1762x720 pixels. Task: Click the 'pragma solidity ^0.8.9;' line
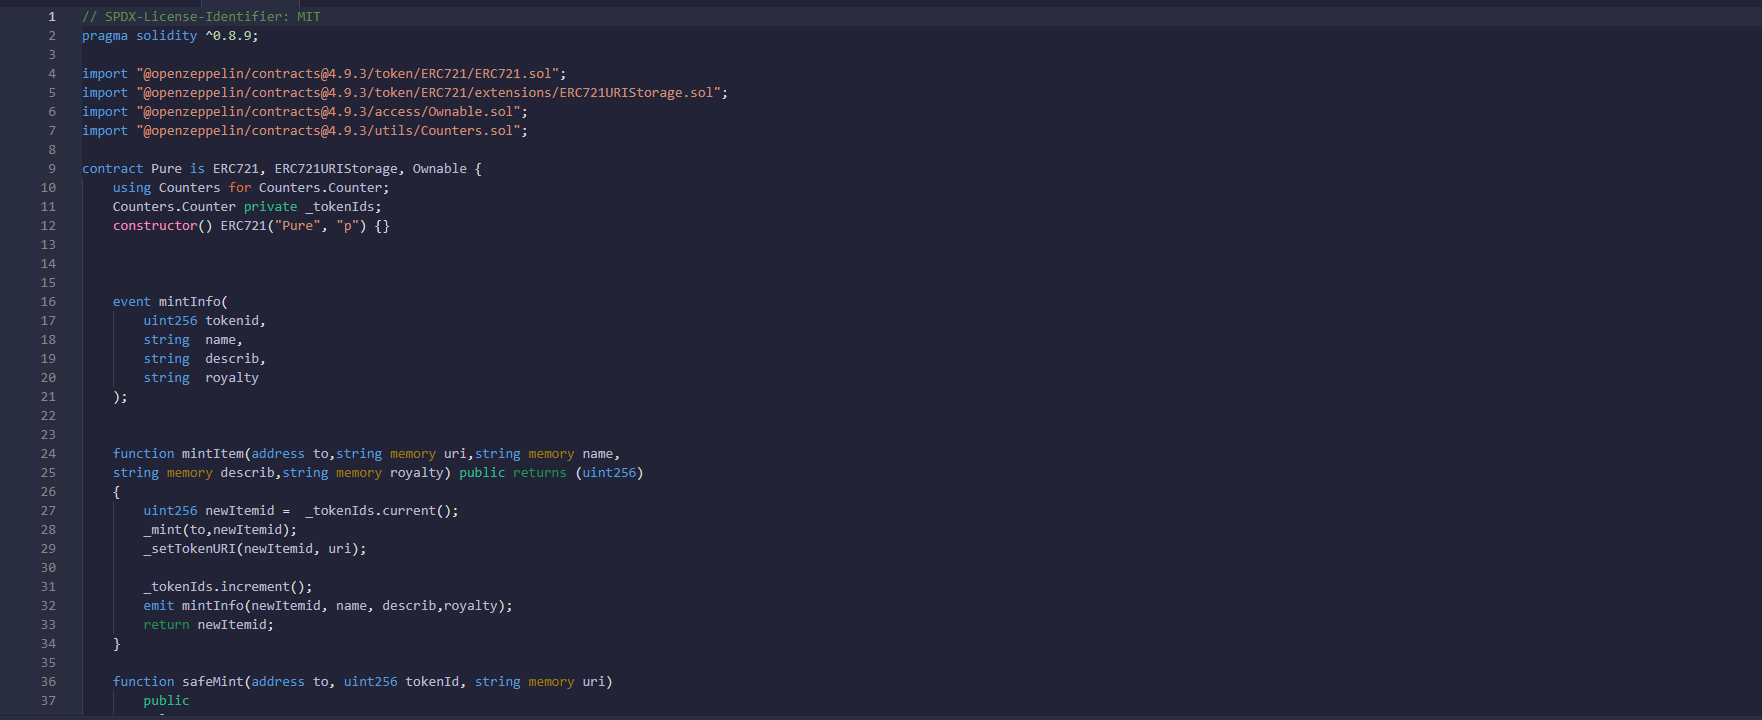(170, 35)
